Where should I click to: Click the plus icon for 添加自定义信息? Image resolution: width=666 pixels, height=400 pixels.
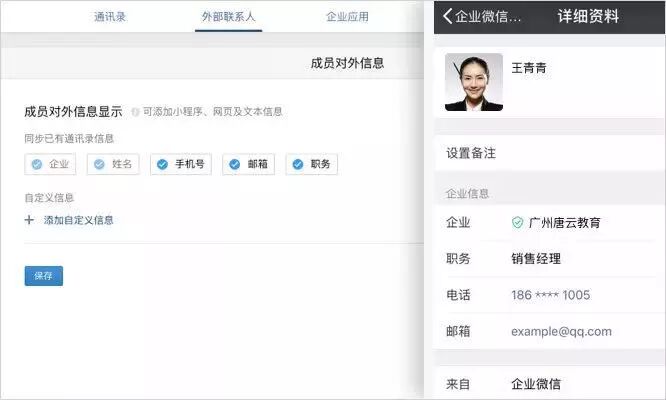(29, 220)
